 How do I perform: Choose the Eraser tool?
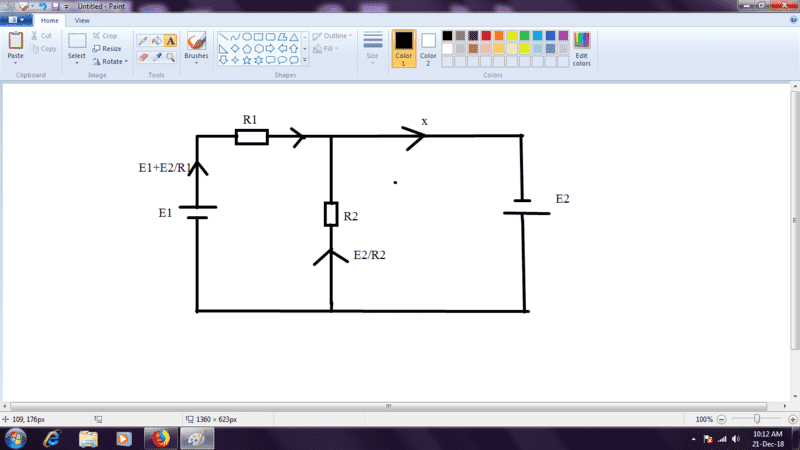[142, 57]
